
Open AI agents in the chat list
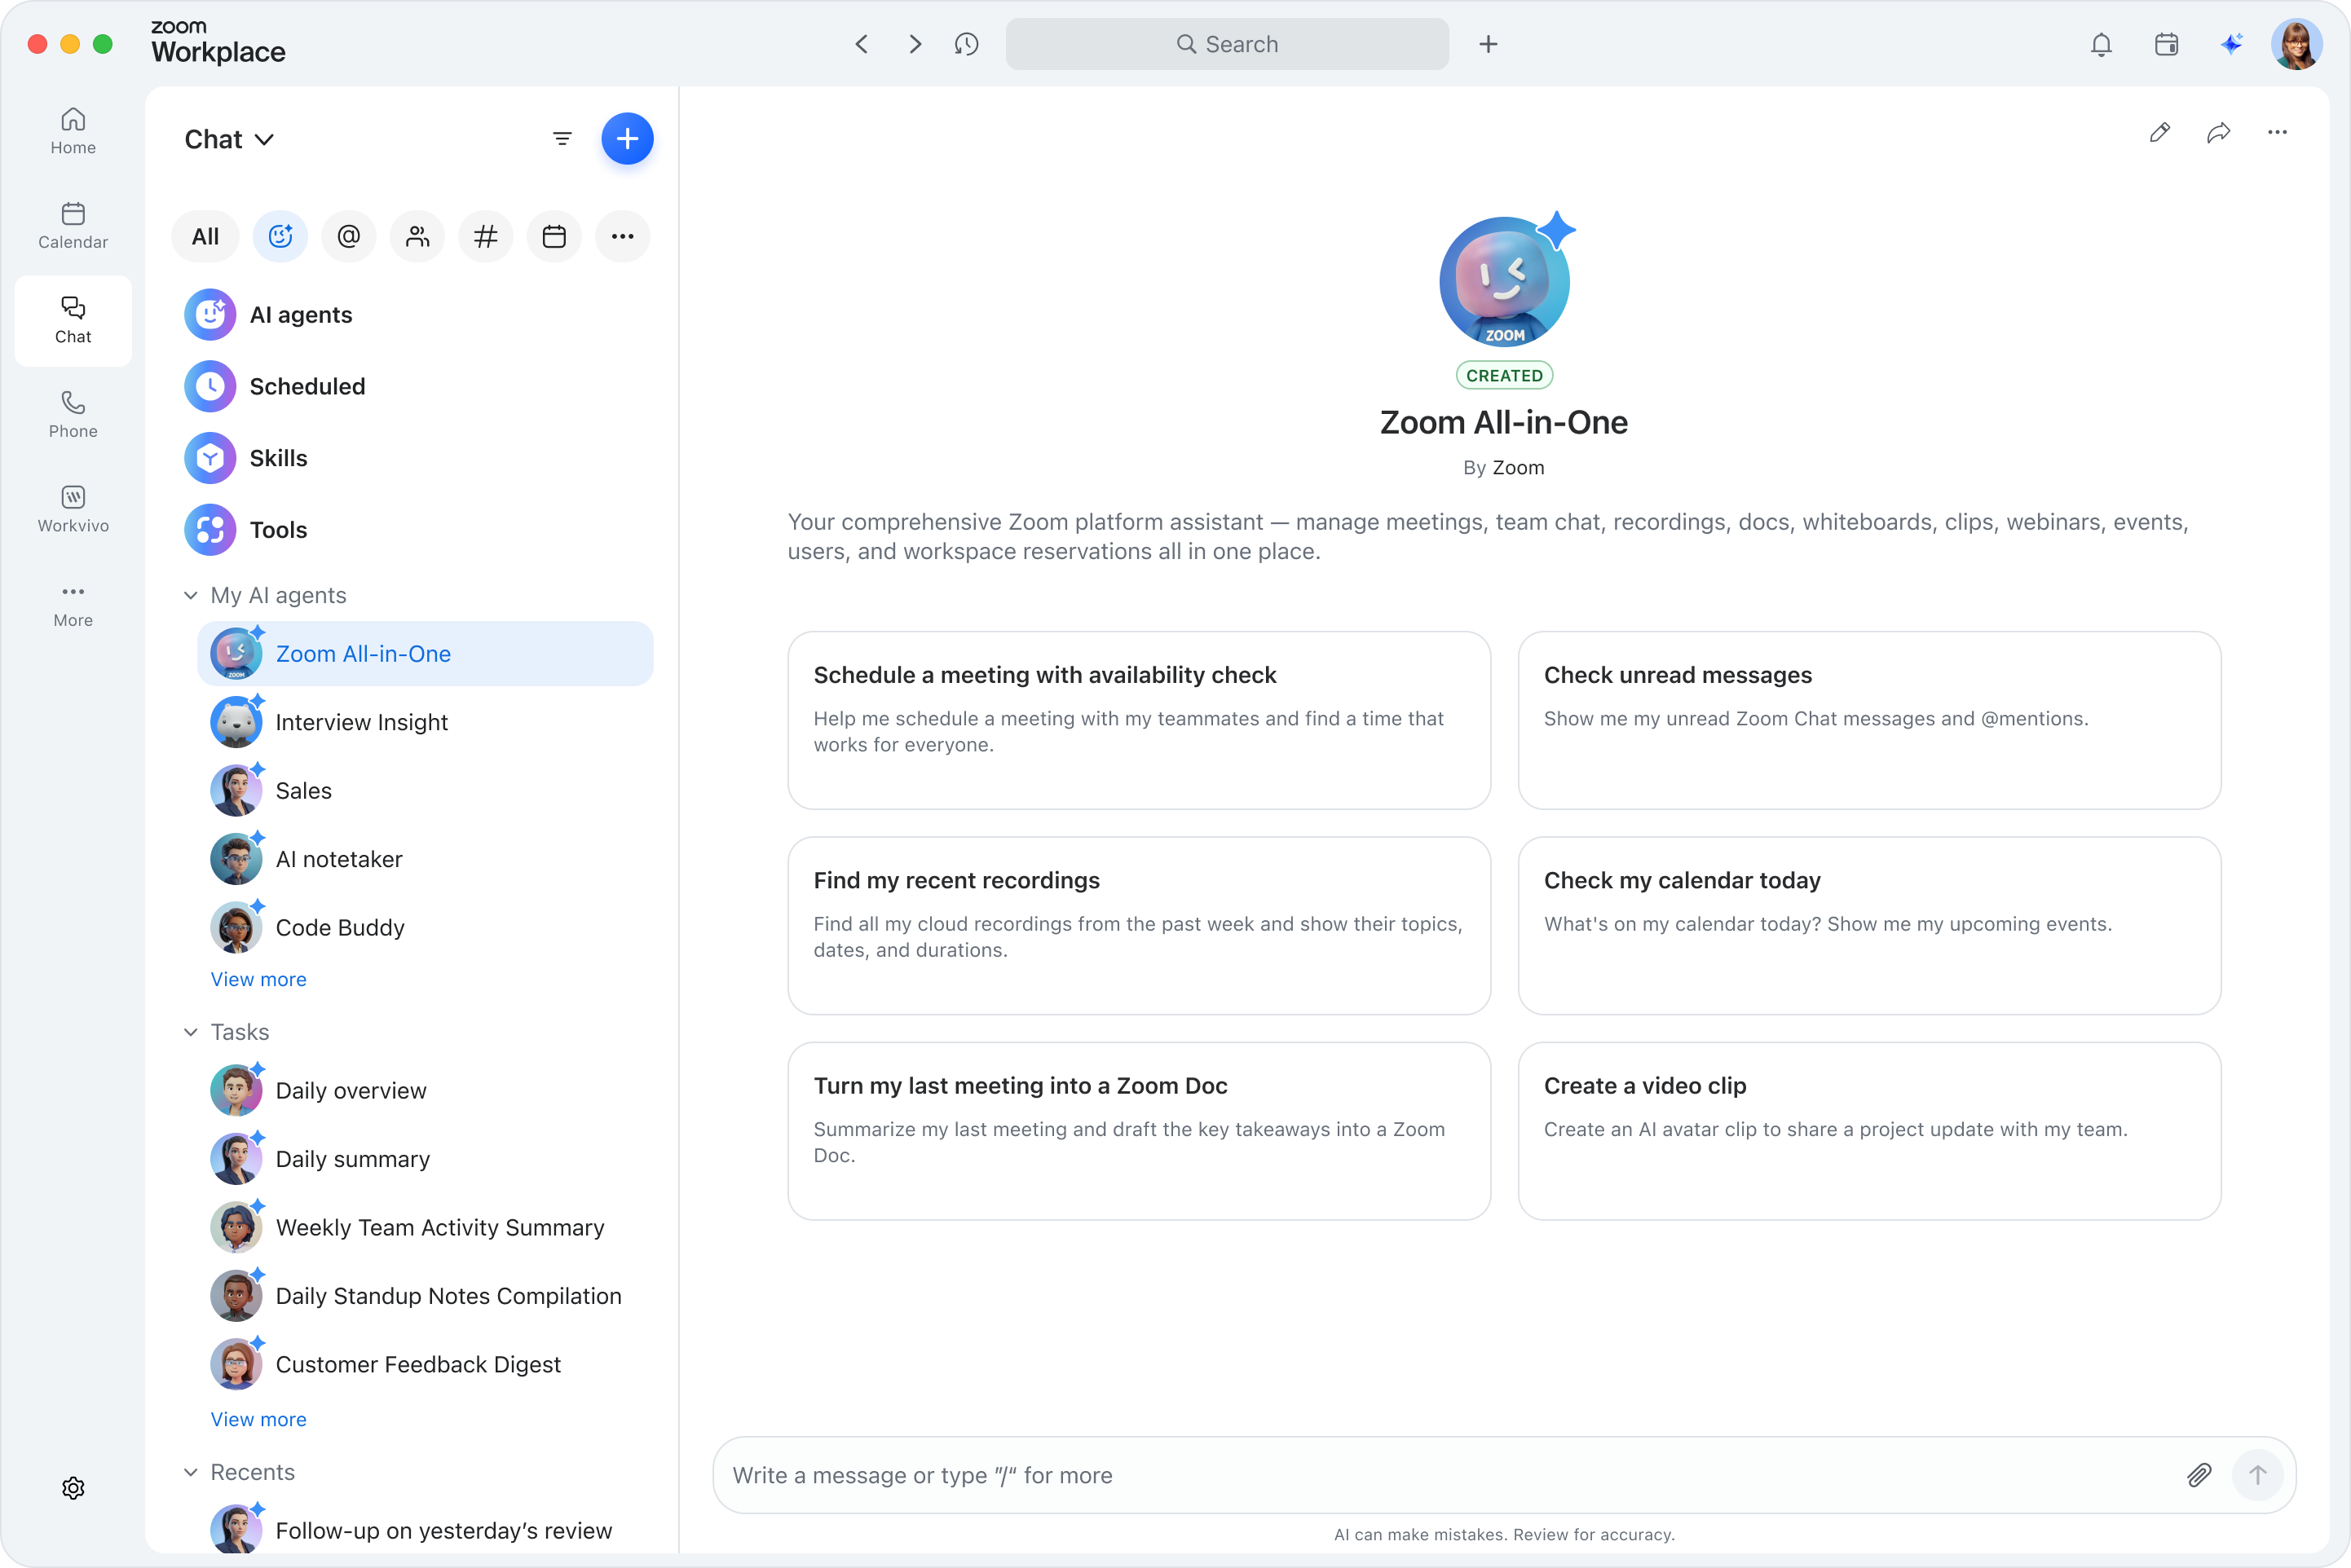[417, 315]
